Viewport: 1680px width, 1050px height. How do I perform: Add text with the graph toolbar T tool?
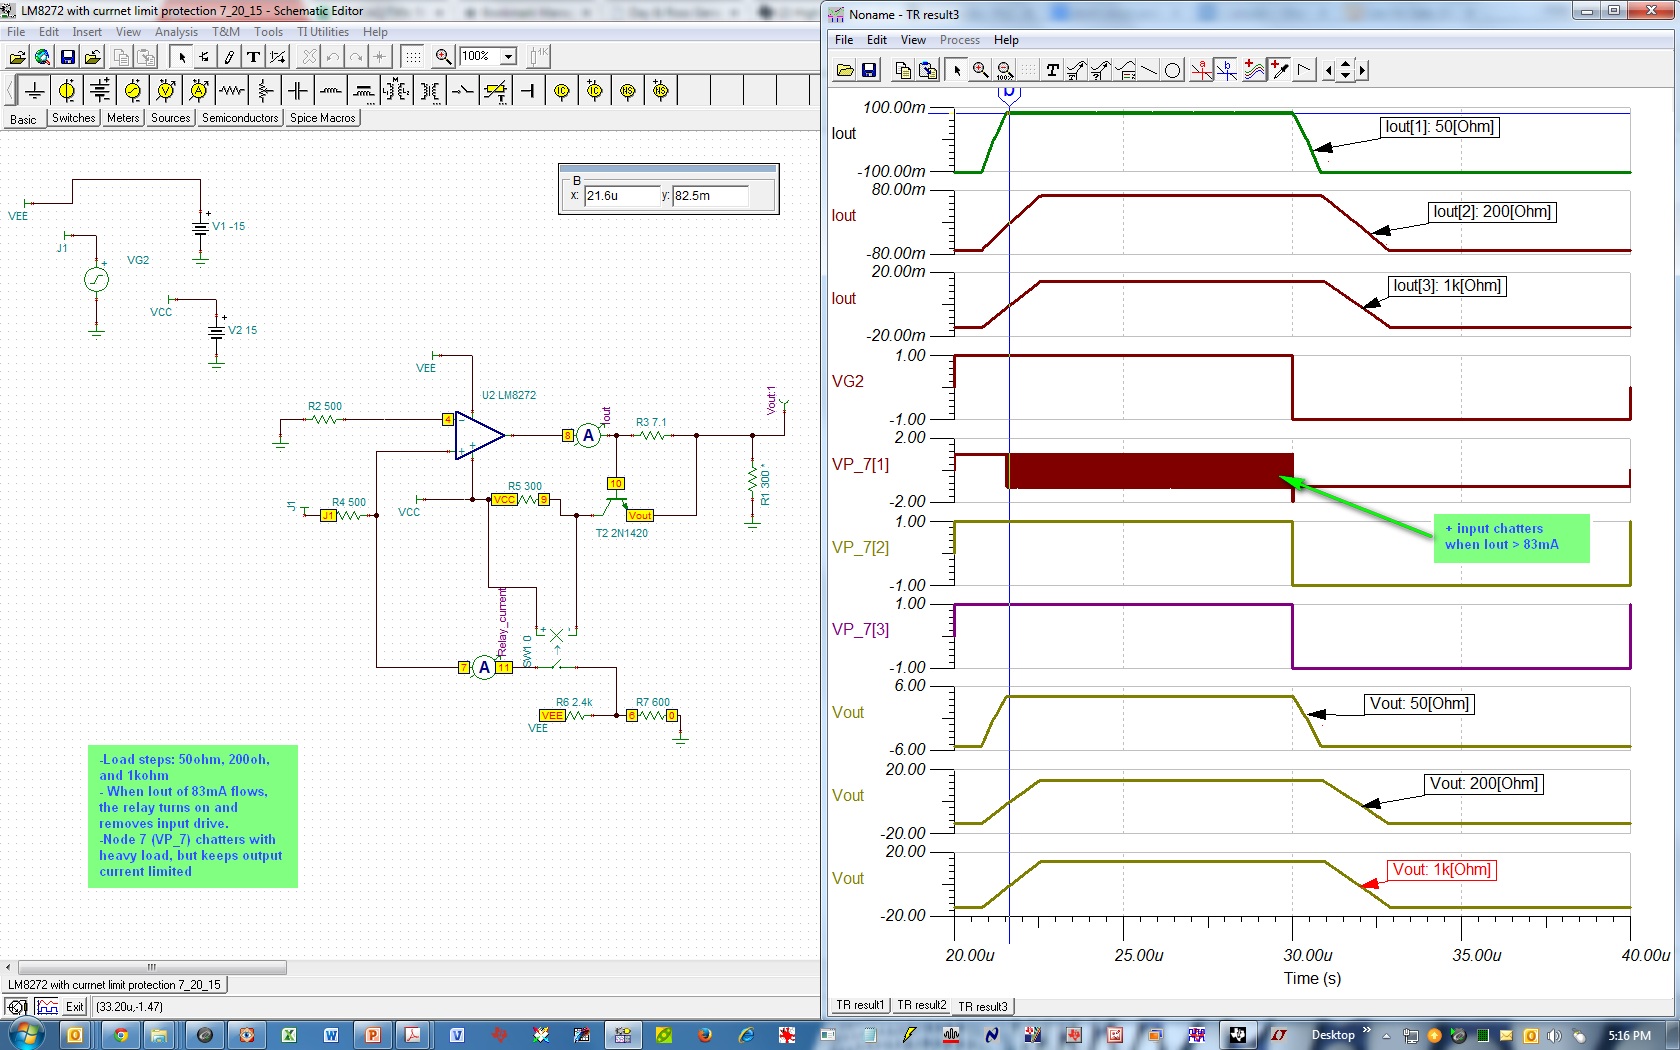pyautogui.click(x=1052, y=70)
